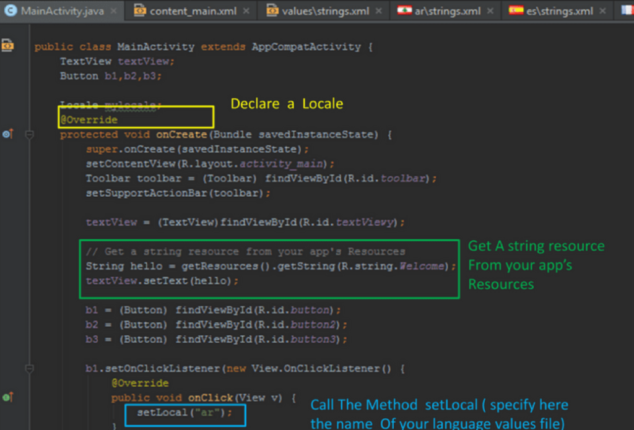The width and height of the screenshot is (634, 430).
Task: Click the Arabic flag icon on ar\strings.xml tab
Action: (x=407, y=11)
